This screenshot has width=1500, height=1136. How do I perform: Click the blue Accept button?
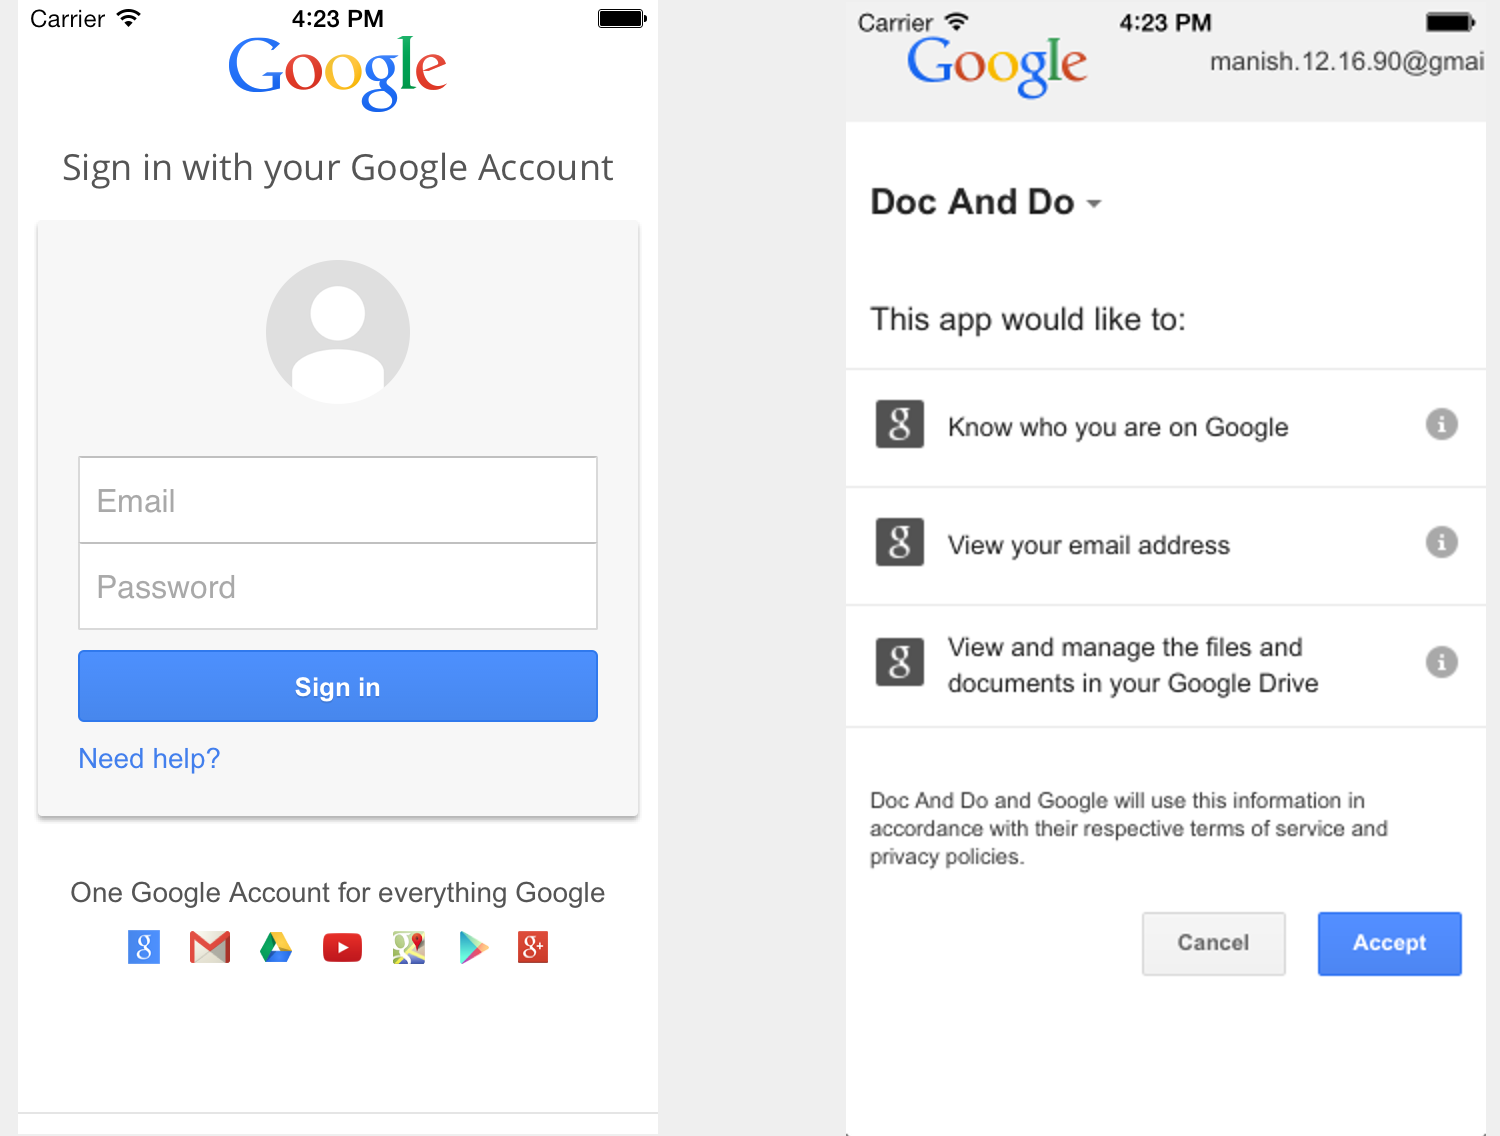point(1390,943)
